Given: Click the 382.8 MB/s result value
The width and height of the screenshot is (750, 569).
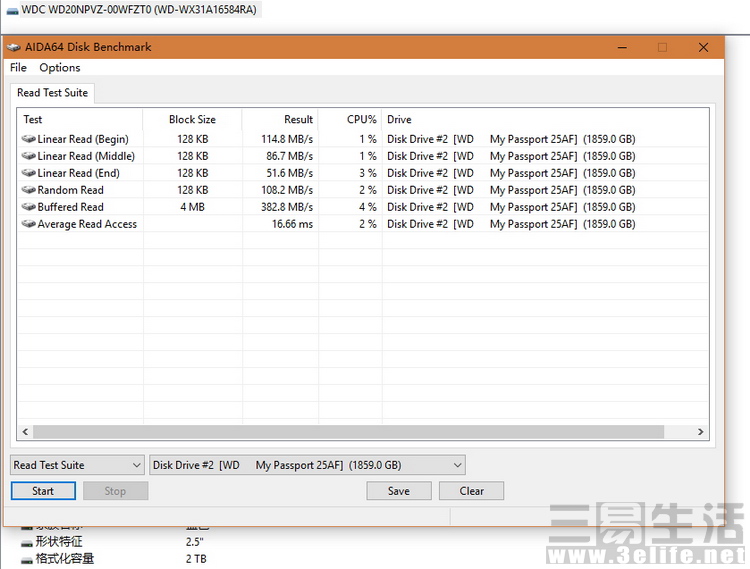Looking at the screenshot, I should 287,207.
